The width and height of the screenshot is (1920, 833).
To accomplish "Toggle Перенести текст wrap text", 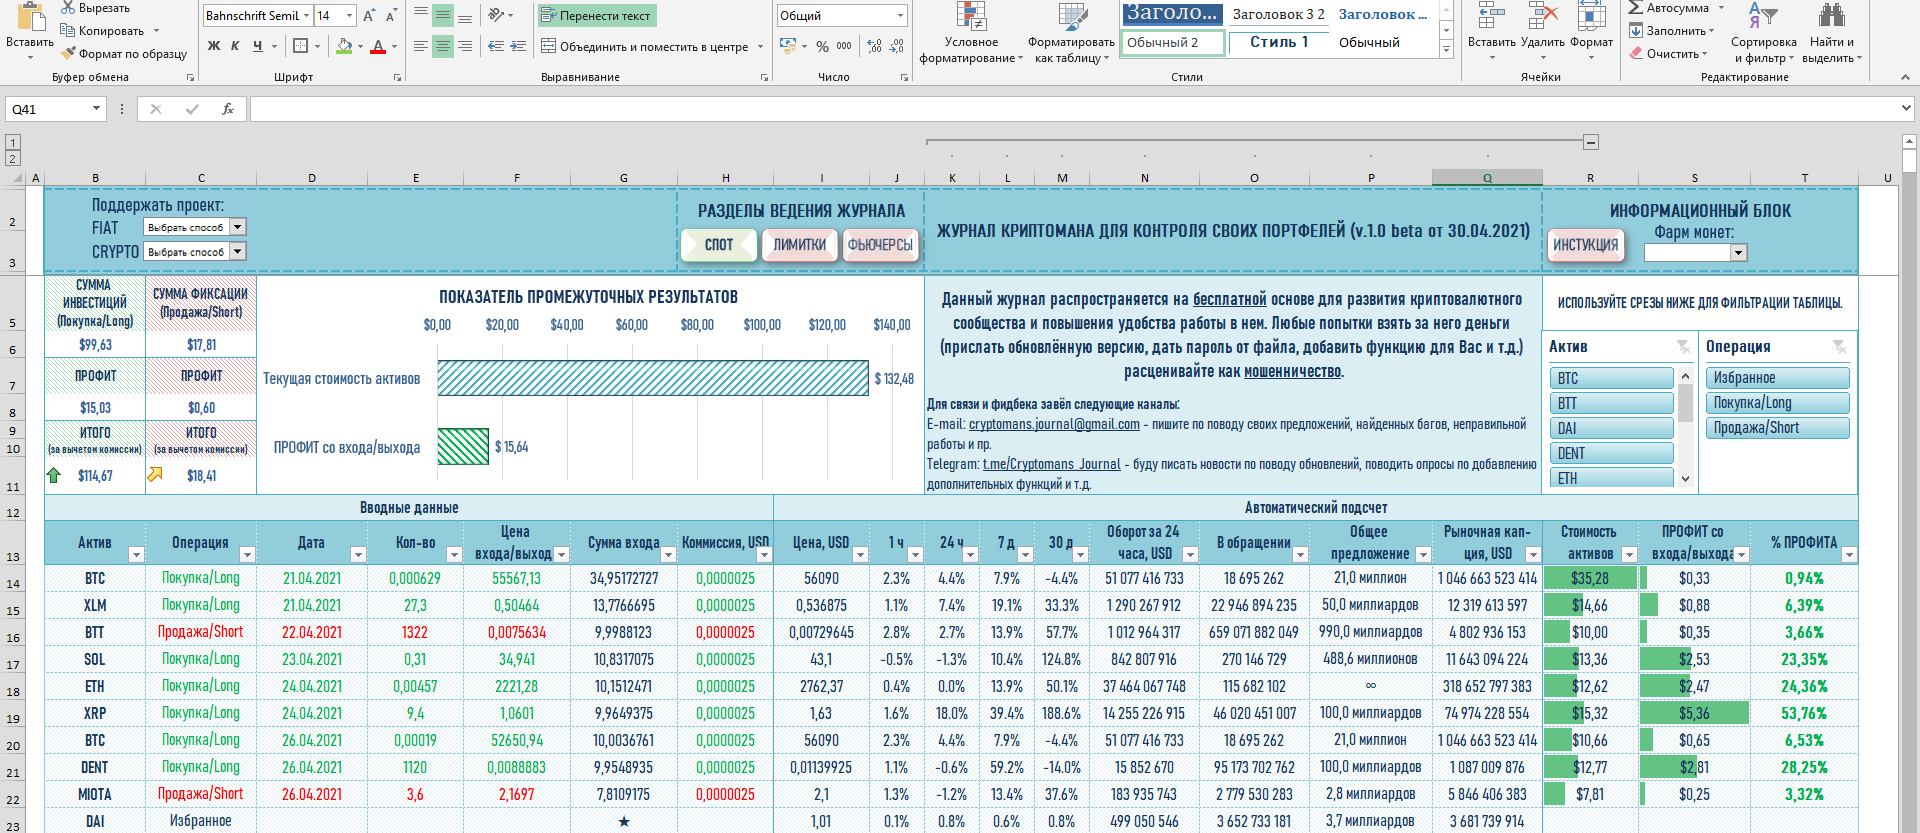I will [597, 16].
